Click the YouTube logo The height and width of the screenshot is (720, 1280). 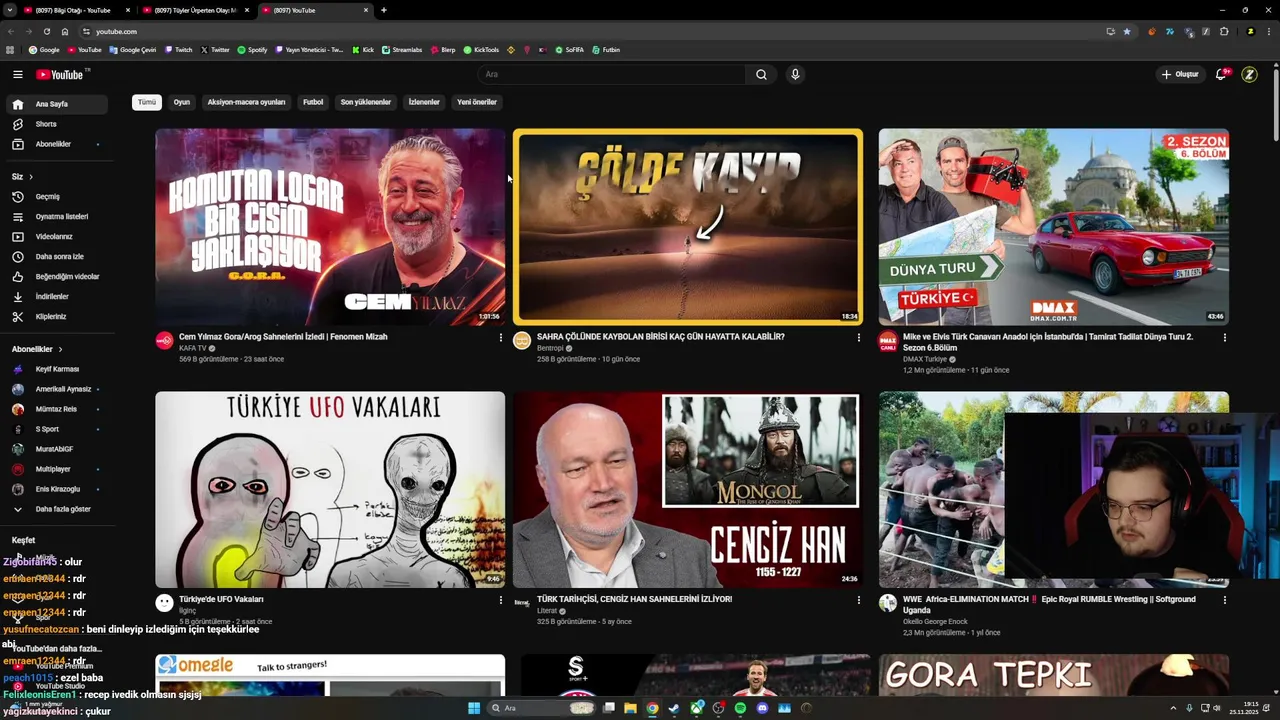62,74
